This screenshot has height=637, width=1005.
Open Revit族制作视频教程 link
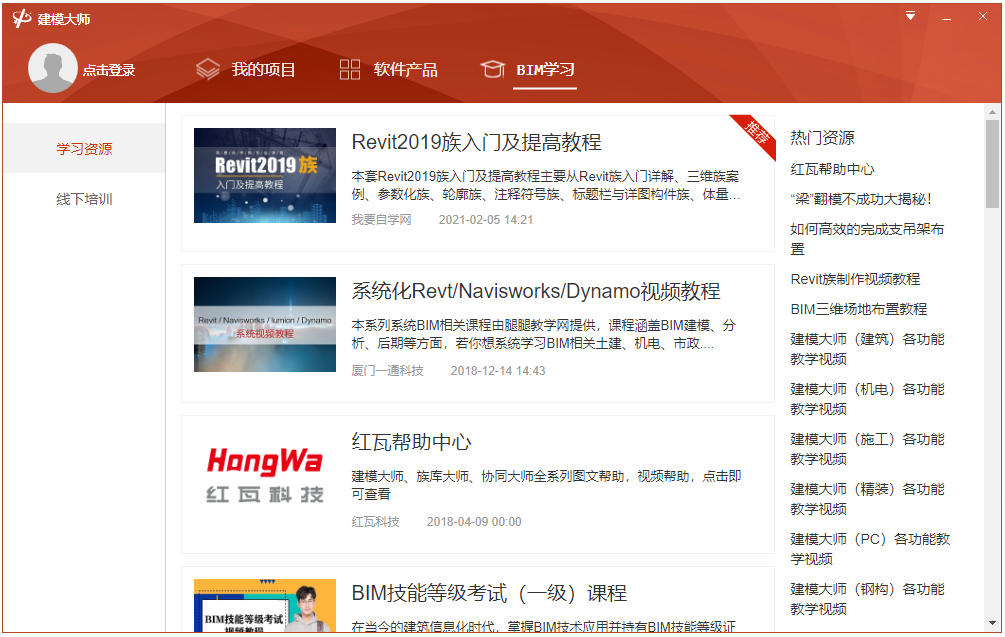tap(855, 279)
